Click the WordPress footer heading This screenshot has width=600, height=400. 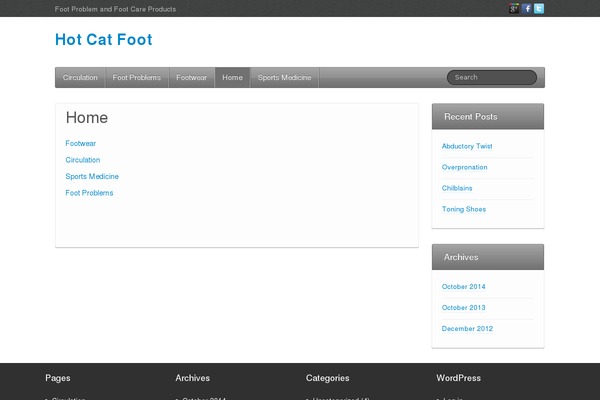(x=458, y=378)
